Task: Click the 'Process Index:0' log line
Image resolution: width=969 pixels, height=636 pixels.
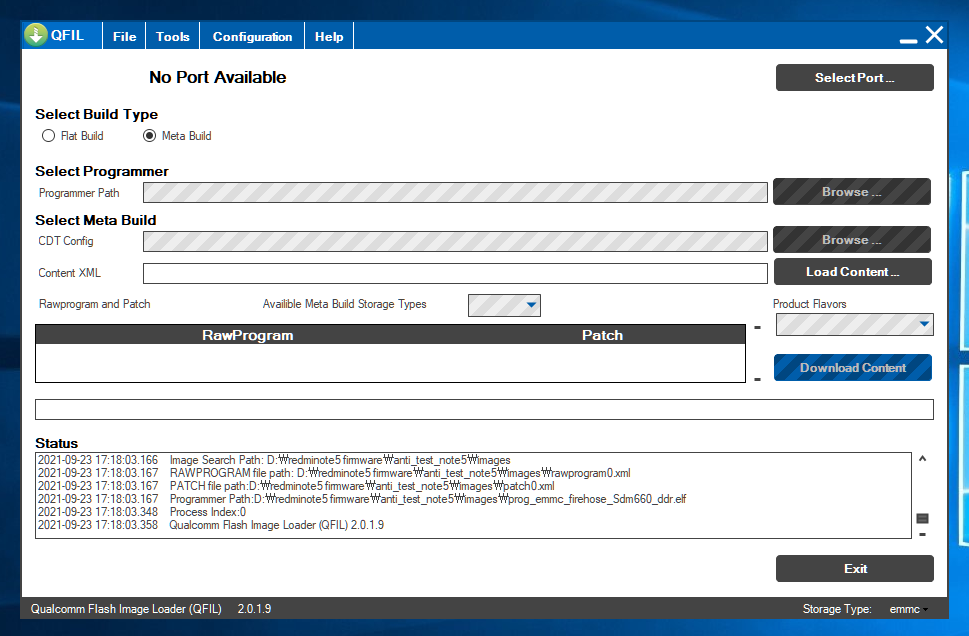Action: (142, 512)
